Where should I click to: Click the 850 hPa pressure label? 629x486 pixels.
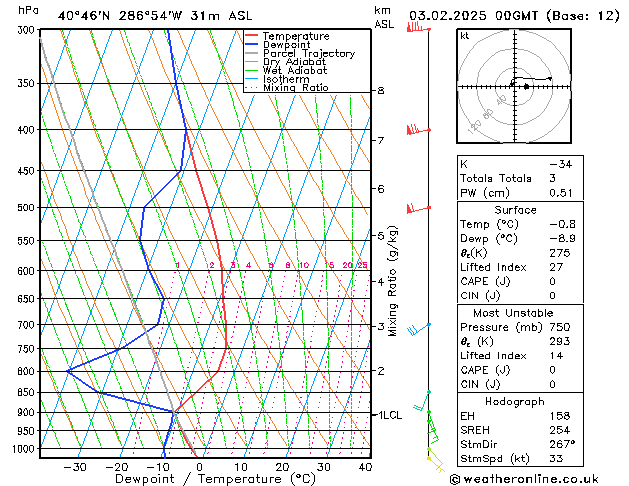point(28,393)
